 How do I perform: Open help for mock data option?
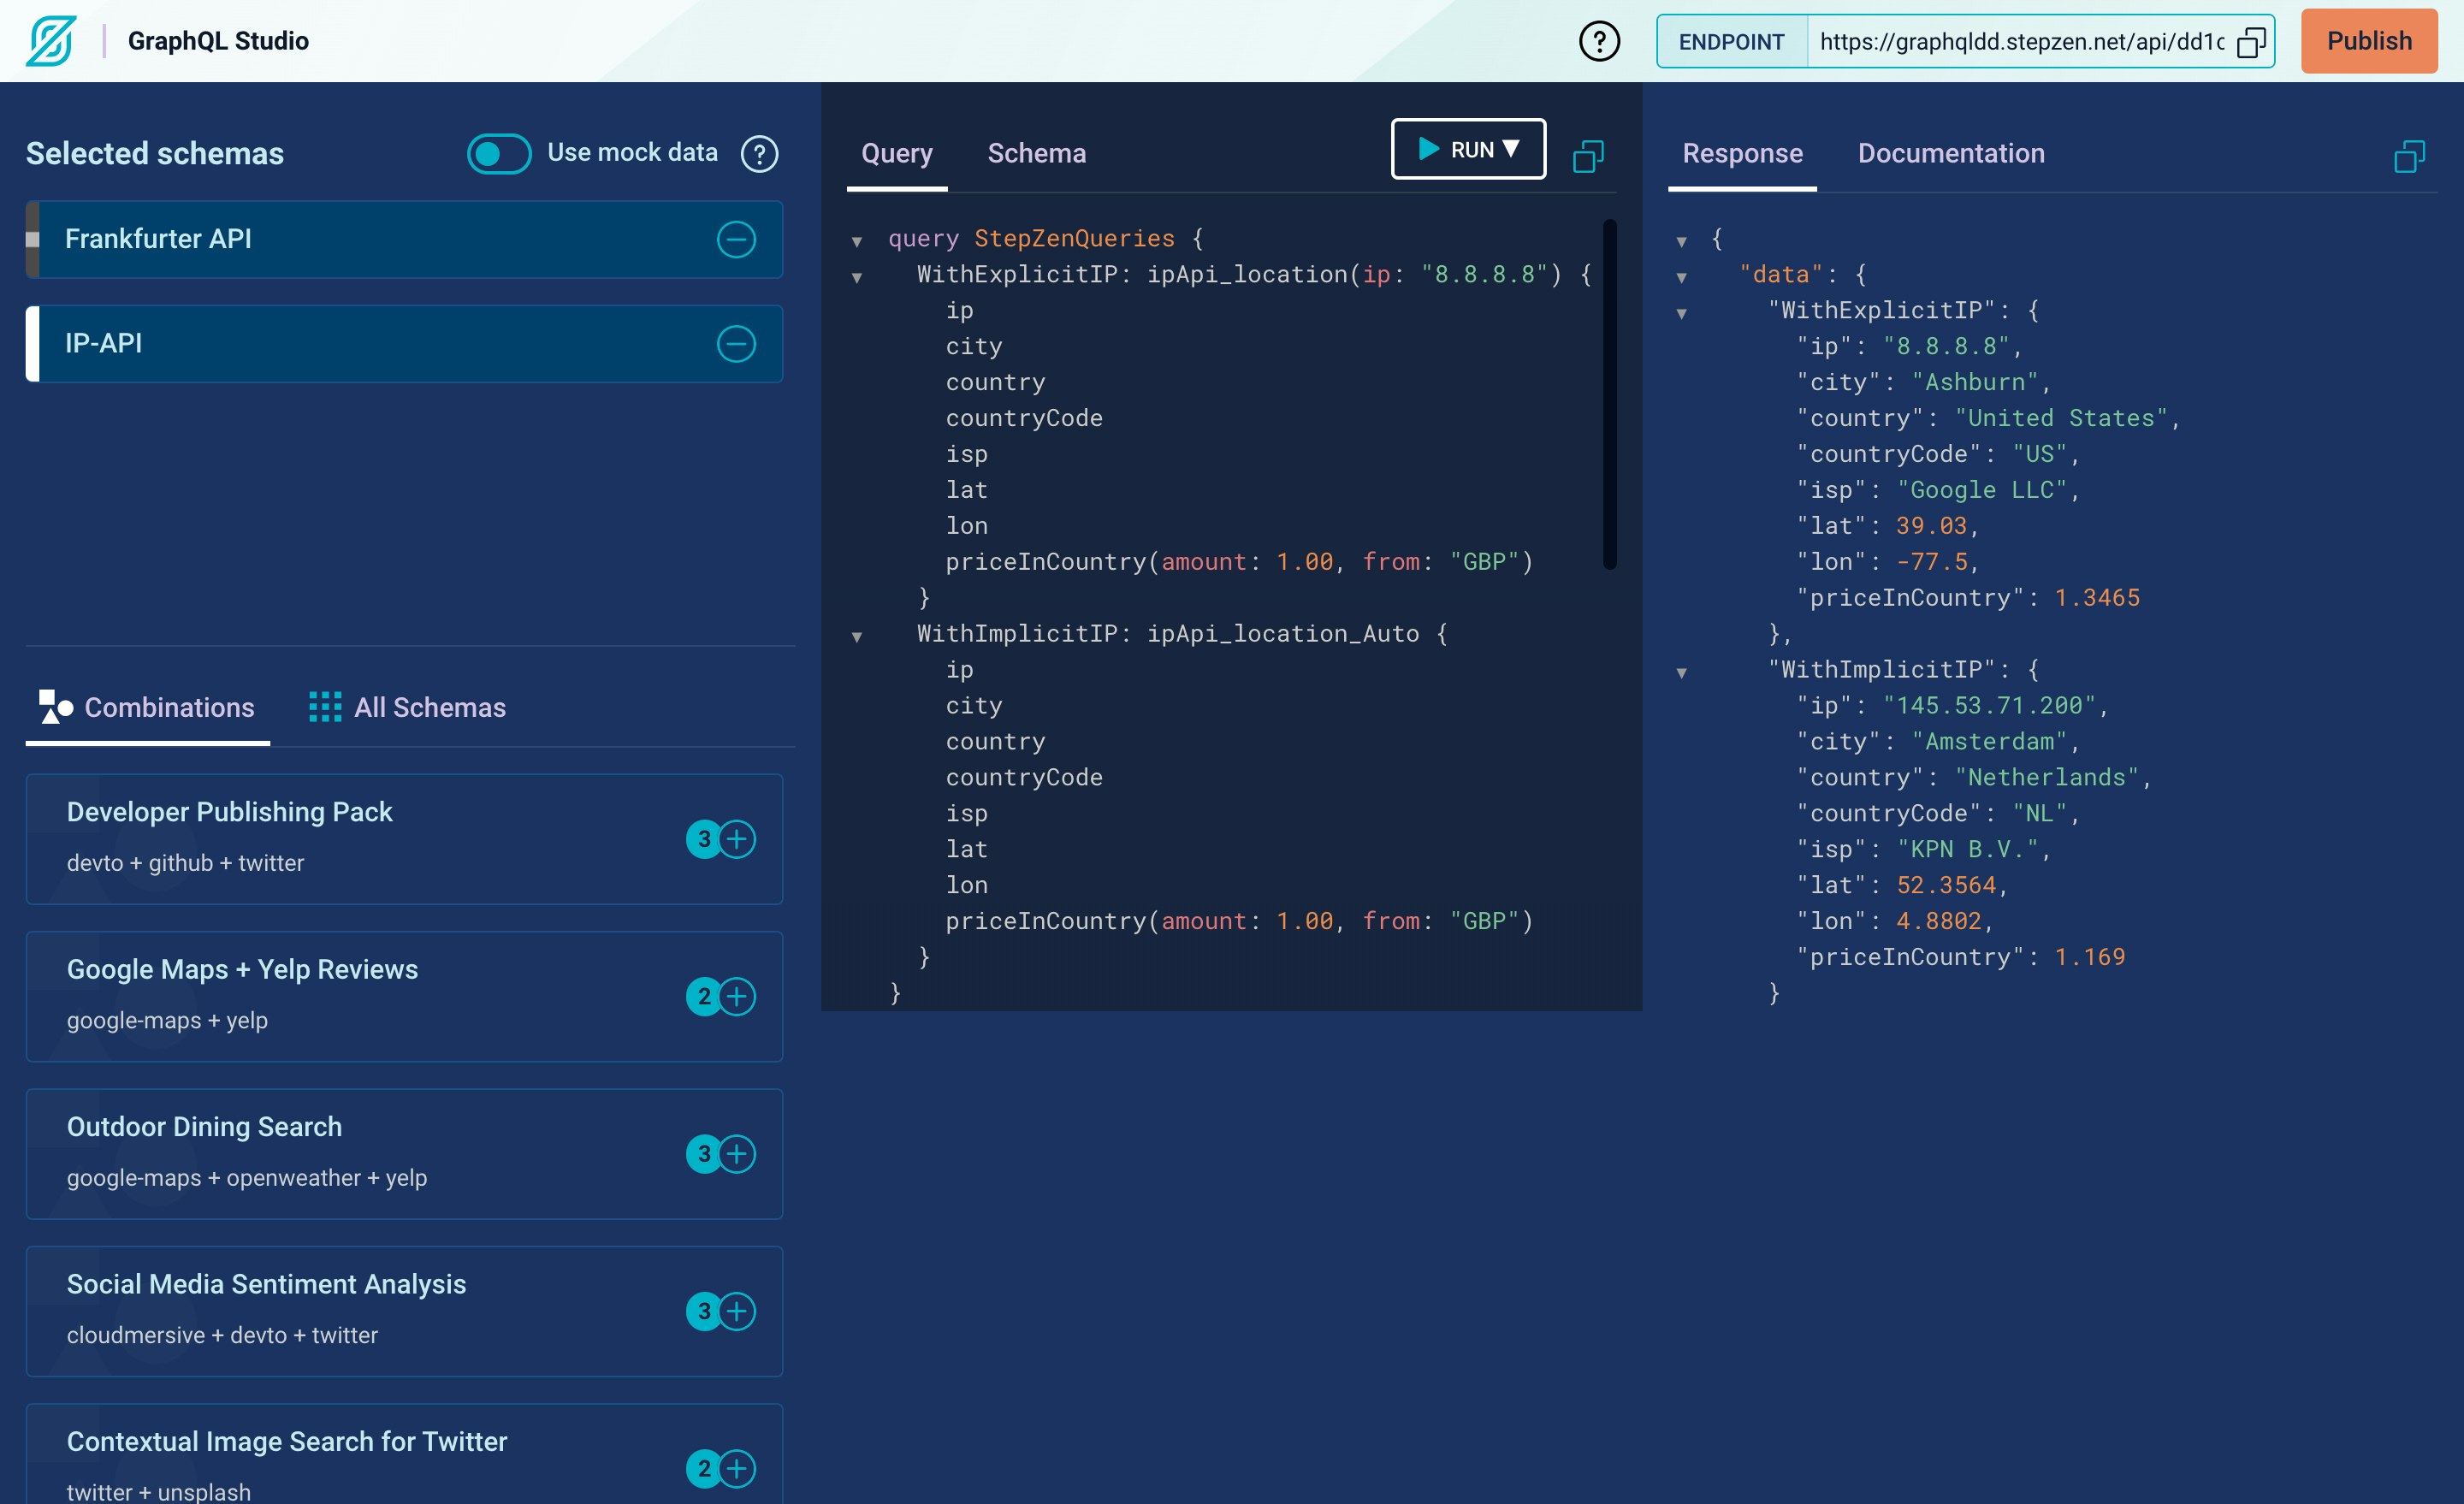[759, 153]
